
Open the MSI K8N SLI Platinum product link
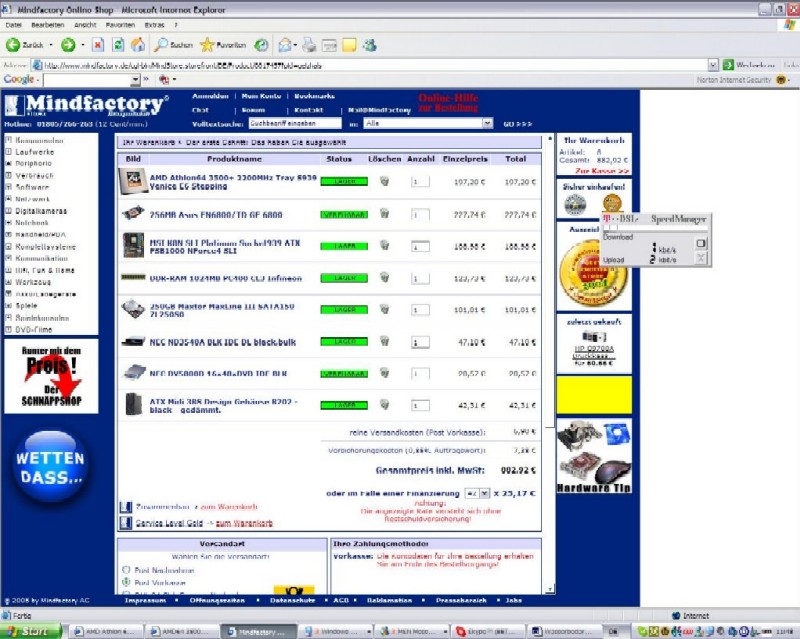224,247
